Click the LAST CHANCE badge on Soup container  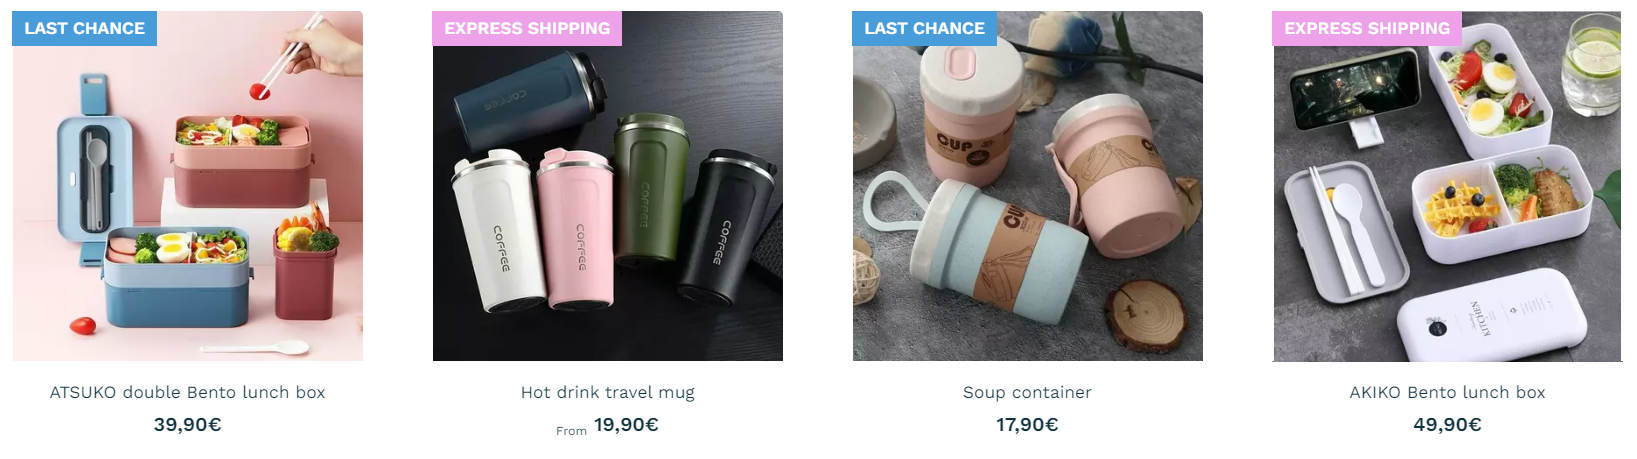(x=925, y=28)
